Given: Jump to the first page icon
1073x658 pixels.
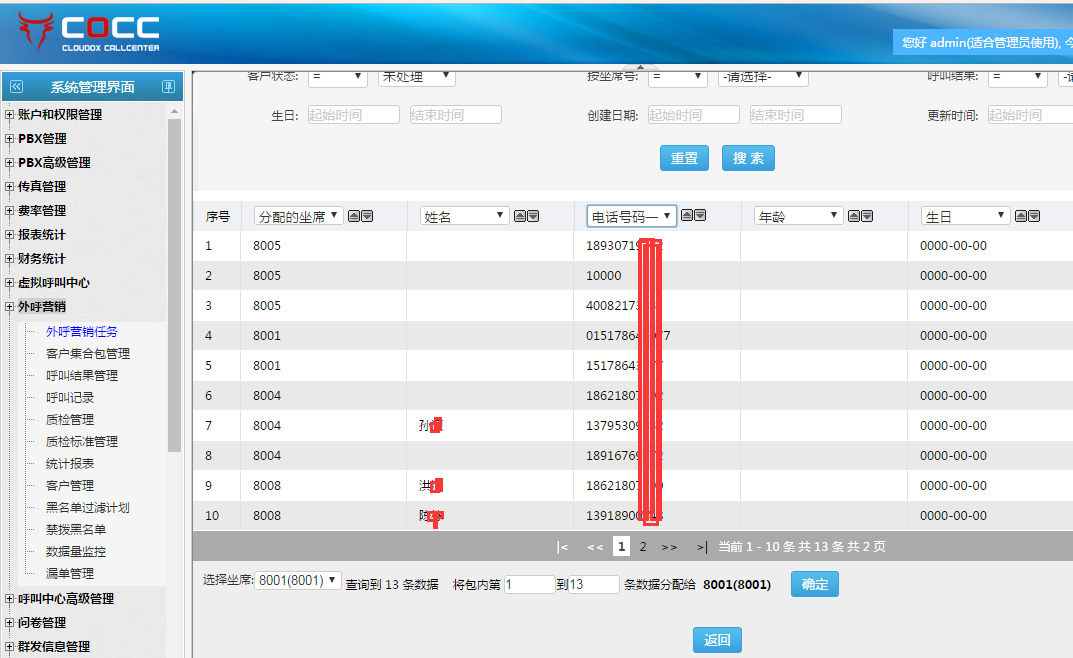Looking at the screenshot, I should click(562, 547).
